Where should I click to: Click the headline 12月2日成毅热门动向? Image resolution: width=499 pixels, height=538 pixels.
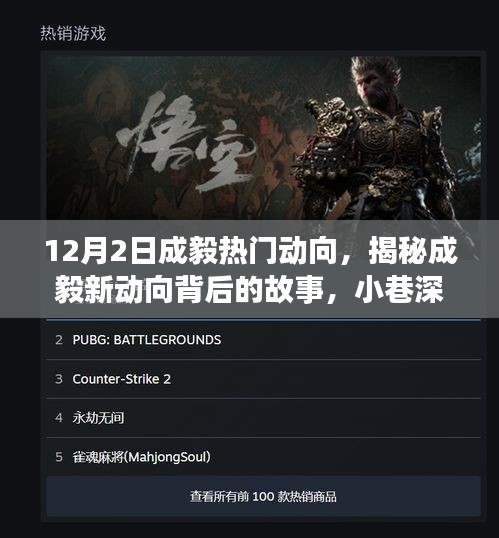[191, 251]
